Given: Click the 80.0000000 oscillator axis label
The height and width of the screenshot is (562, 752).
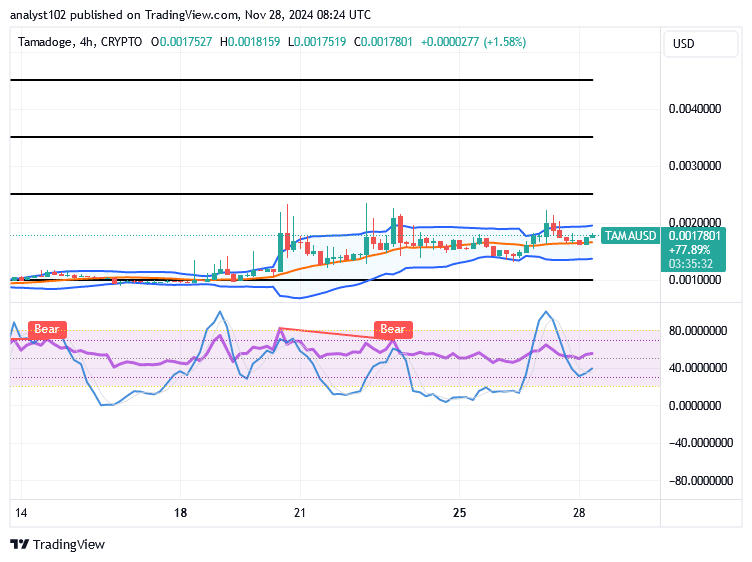Looking at the screenshot, I should [698, 330].
